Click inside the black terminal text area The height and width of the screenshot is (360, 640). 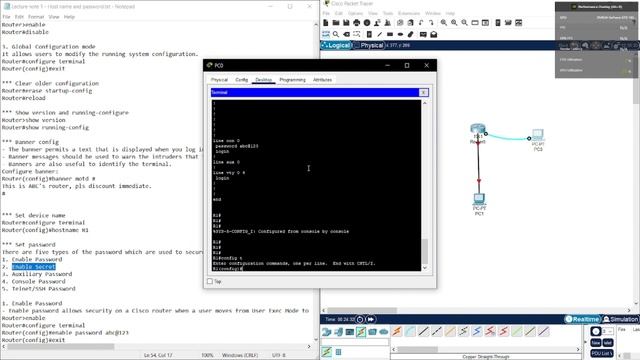(316, 185)
